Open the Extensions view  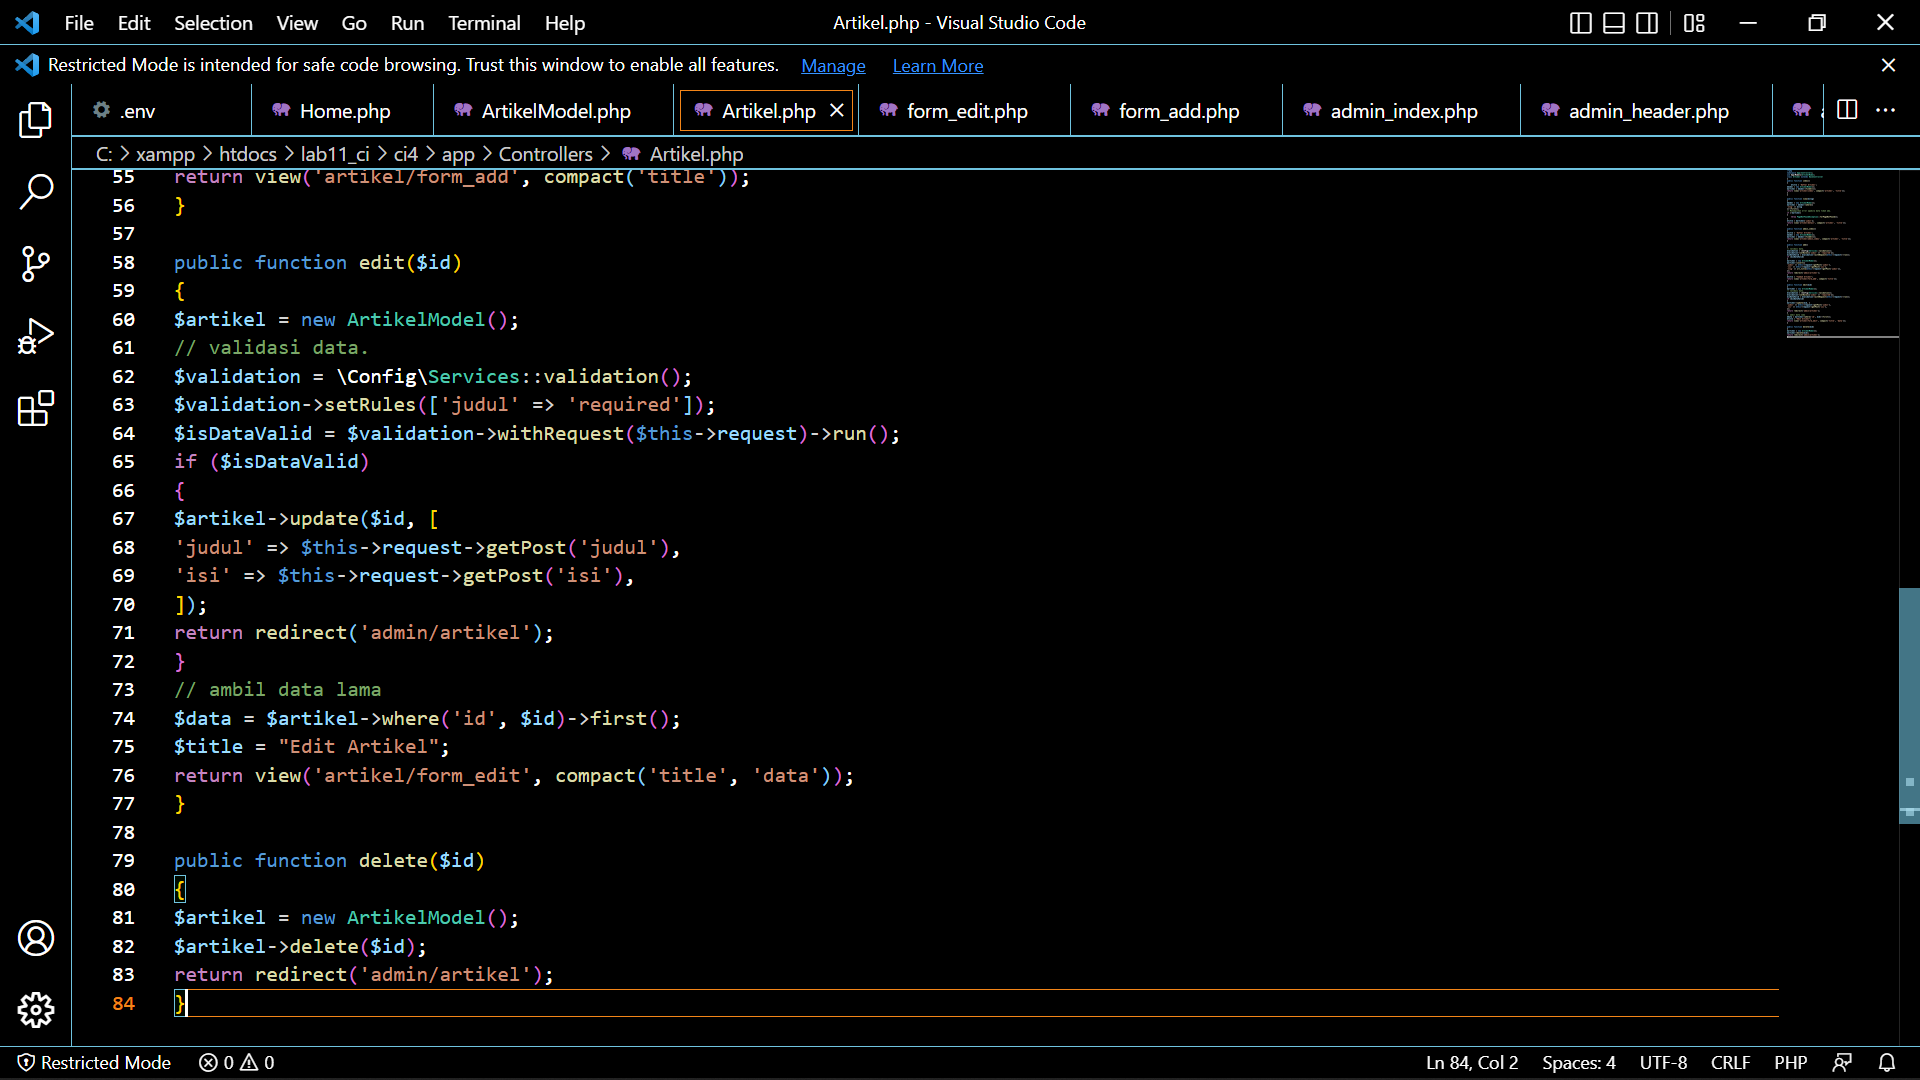(36, 408)
